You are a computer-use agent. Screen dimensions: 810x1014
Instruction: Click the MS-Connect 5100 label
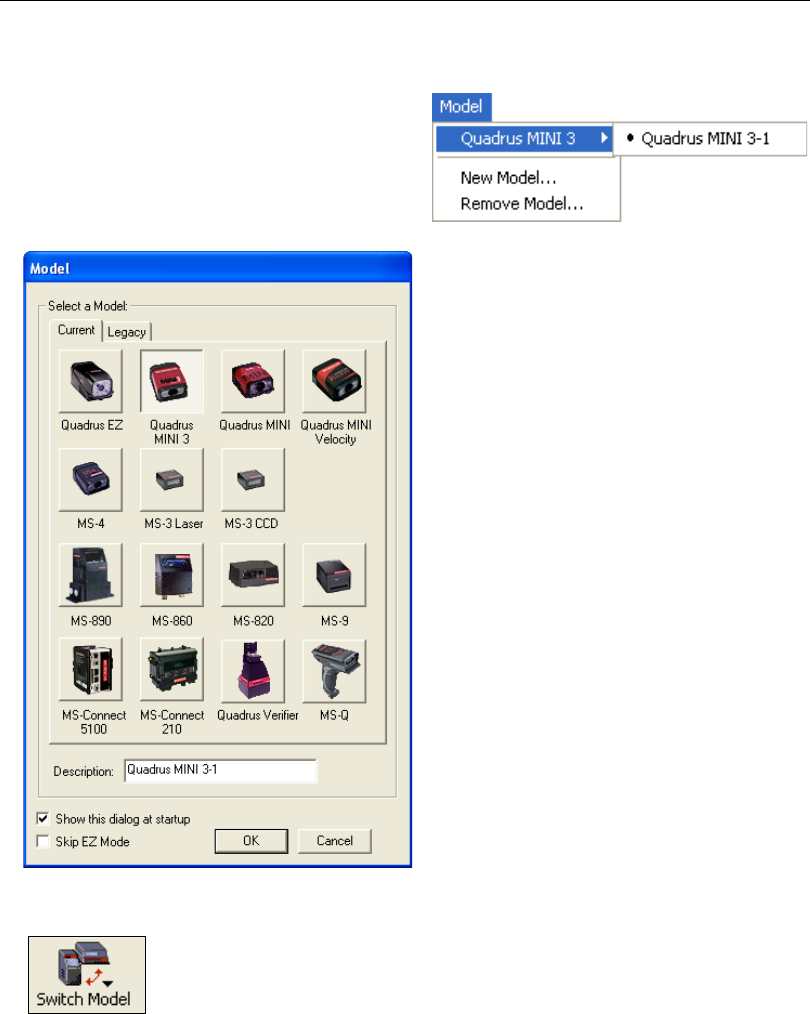[94, 722]
